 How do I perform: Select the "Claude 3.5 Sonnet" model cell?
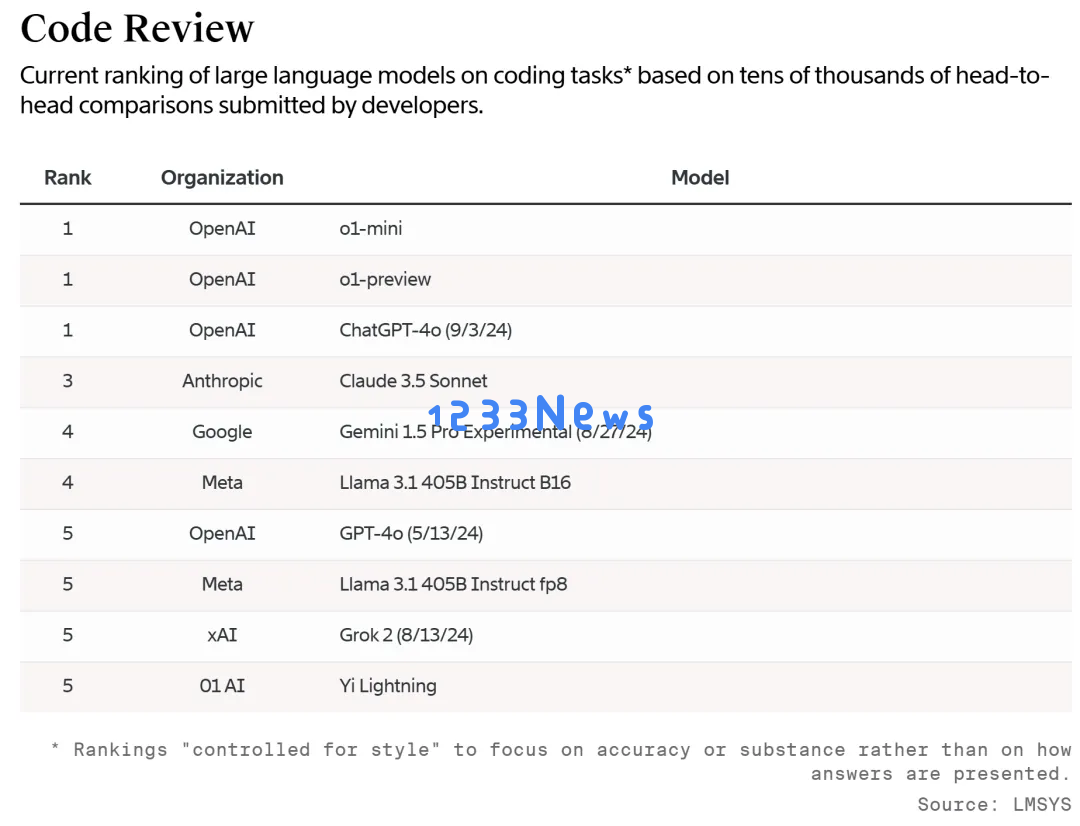tap(413, 381)
